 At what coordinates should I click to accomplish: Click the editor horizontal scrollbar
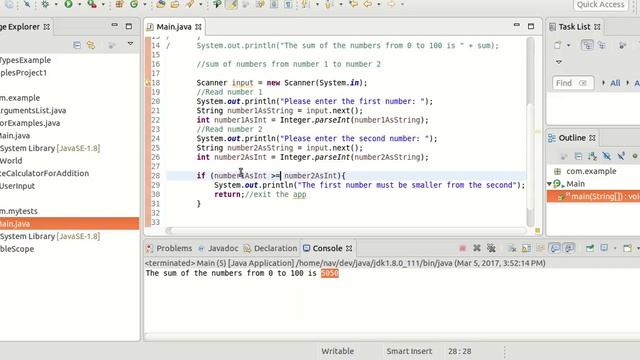point(346,231)
